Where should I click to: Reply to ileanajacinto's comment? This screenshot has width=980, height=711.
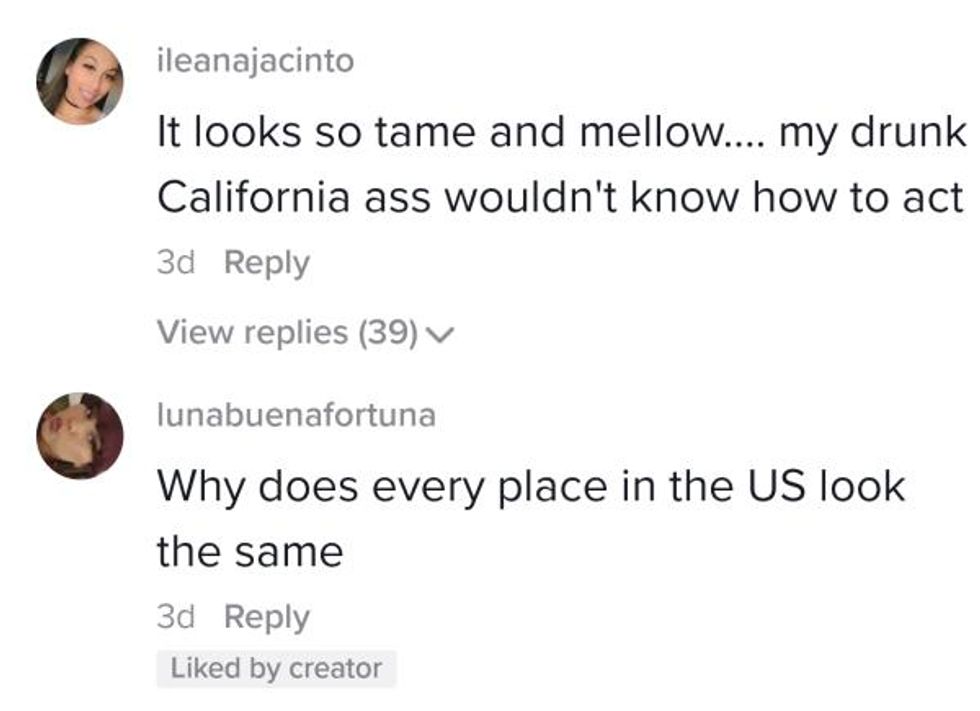267,263
